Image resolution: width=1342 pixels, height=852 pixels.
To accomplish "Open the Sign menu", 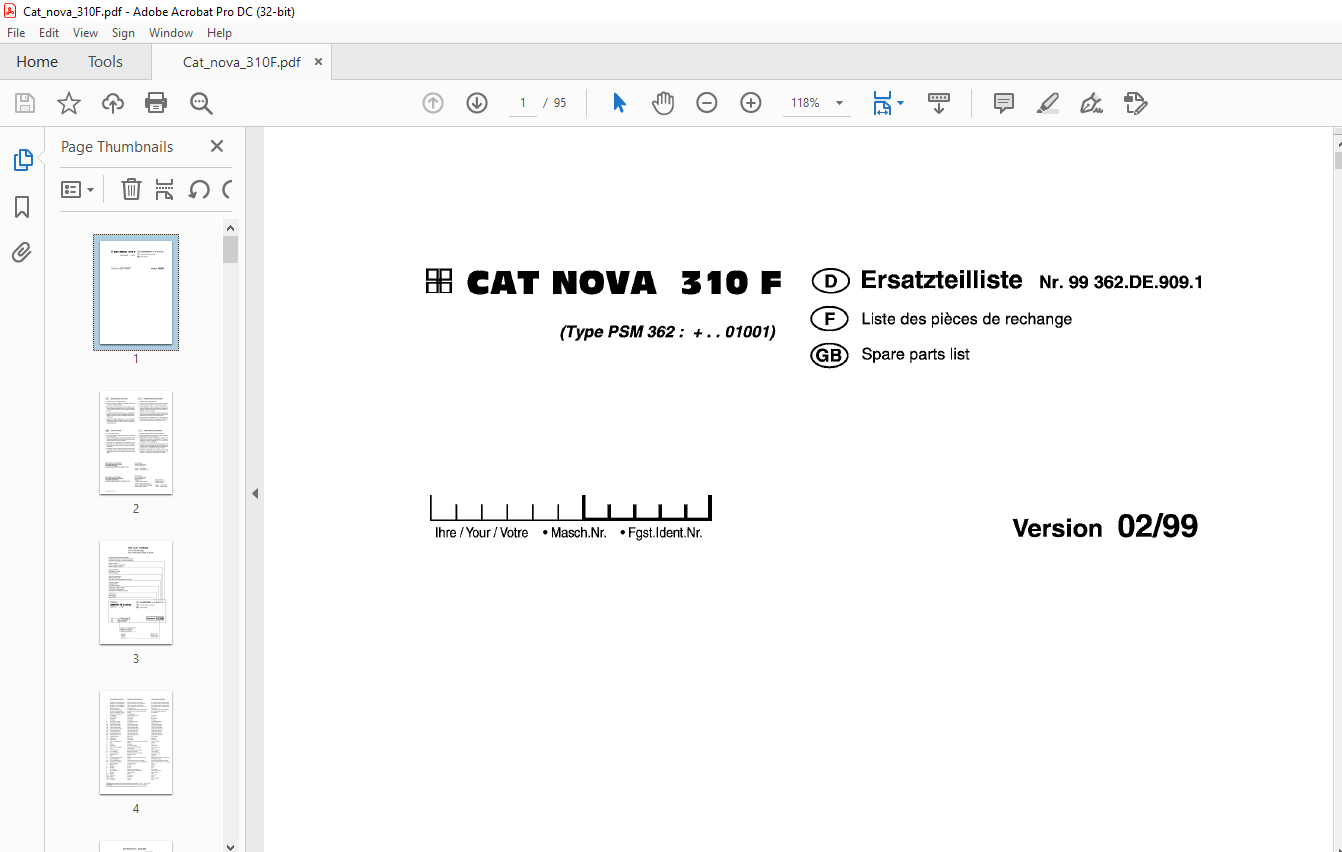I will (x=123, y=33).
